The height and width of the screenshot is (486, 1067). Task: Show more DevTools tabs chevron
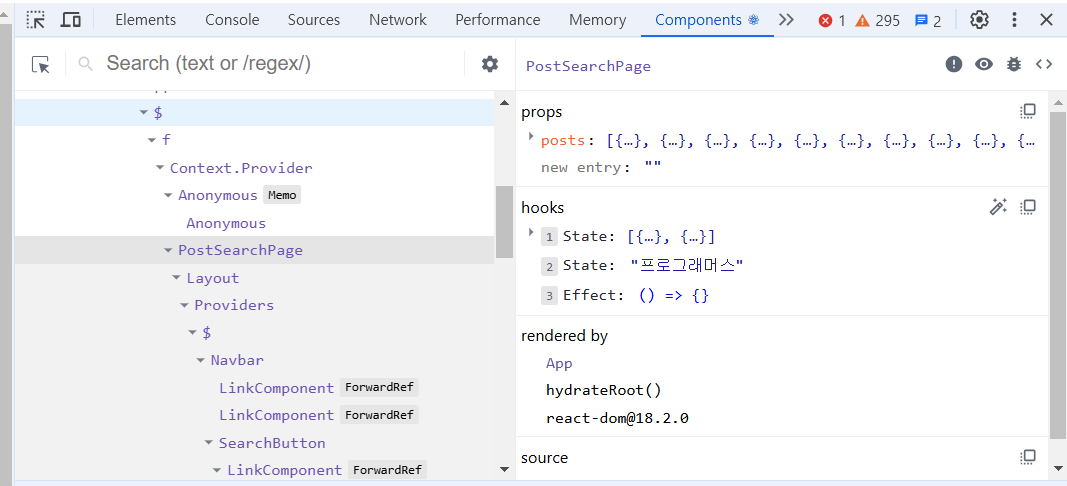click(786, 20)
